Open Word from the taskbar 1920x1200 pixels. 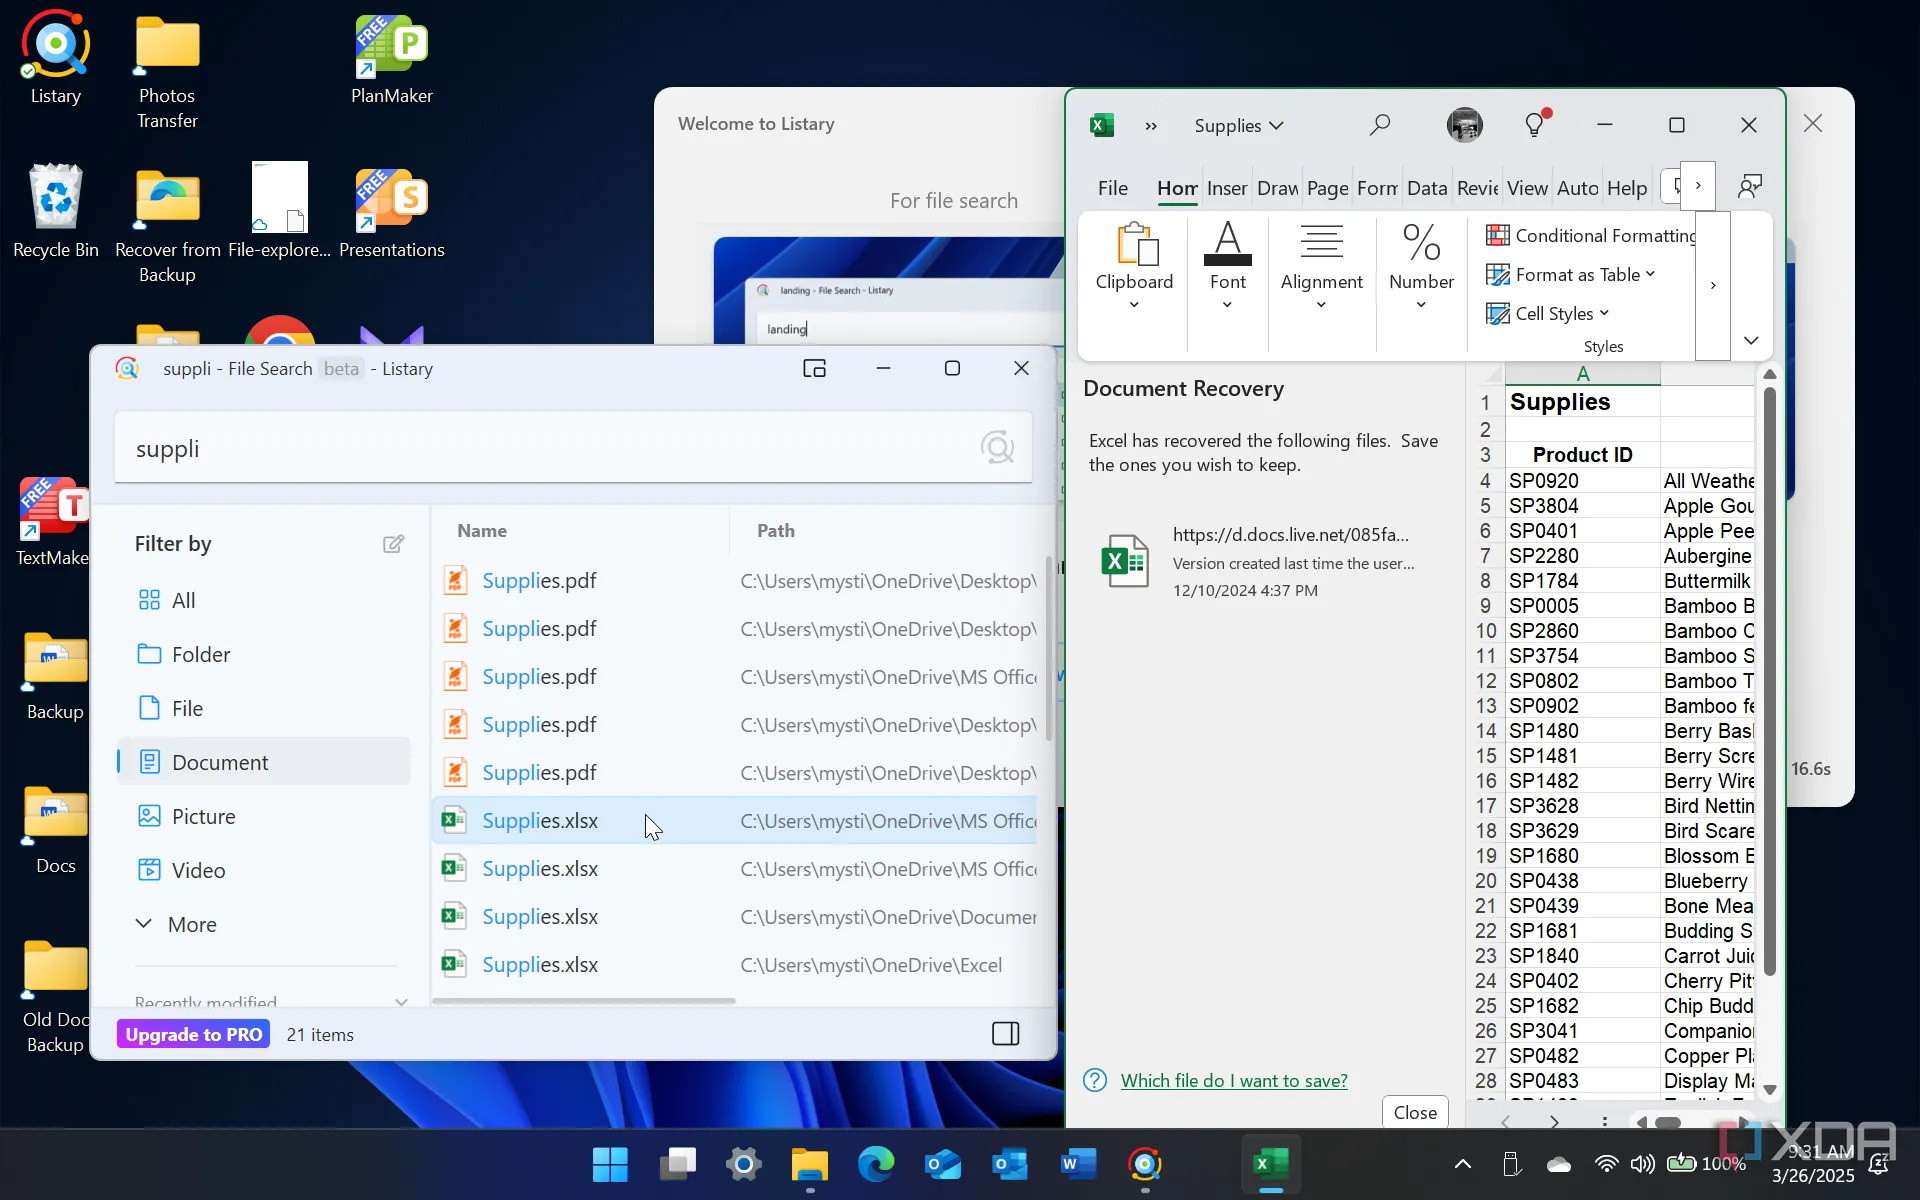coord(1078,1164)
